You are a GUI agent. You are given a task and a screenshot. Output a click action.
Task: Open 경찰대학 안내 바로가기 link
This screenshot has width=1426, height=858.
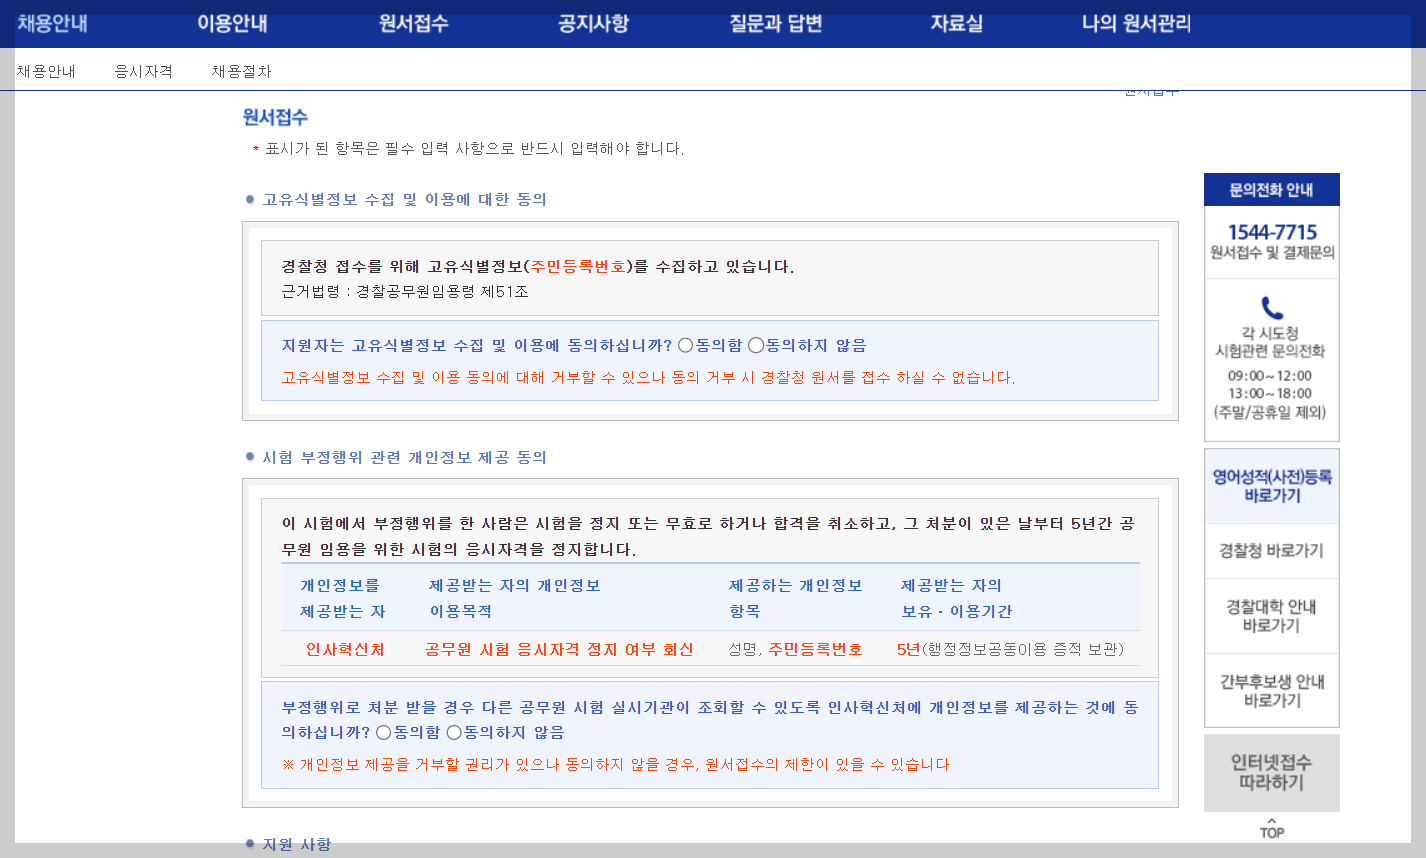(x=1271, y=616)
